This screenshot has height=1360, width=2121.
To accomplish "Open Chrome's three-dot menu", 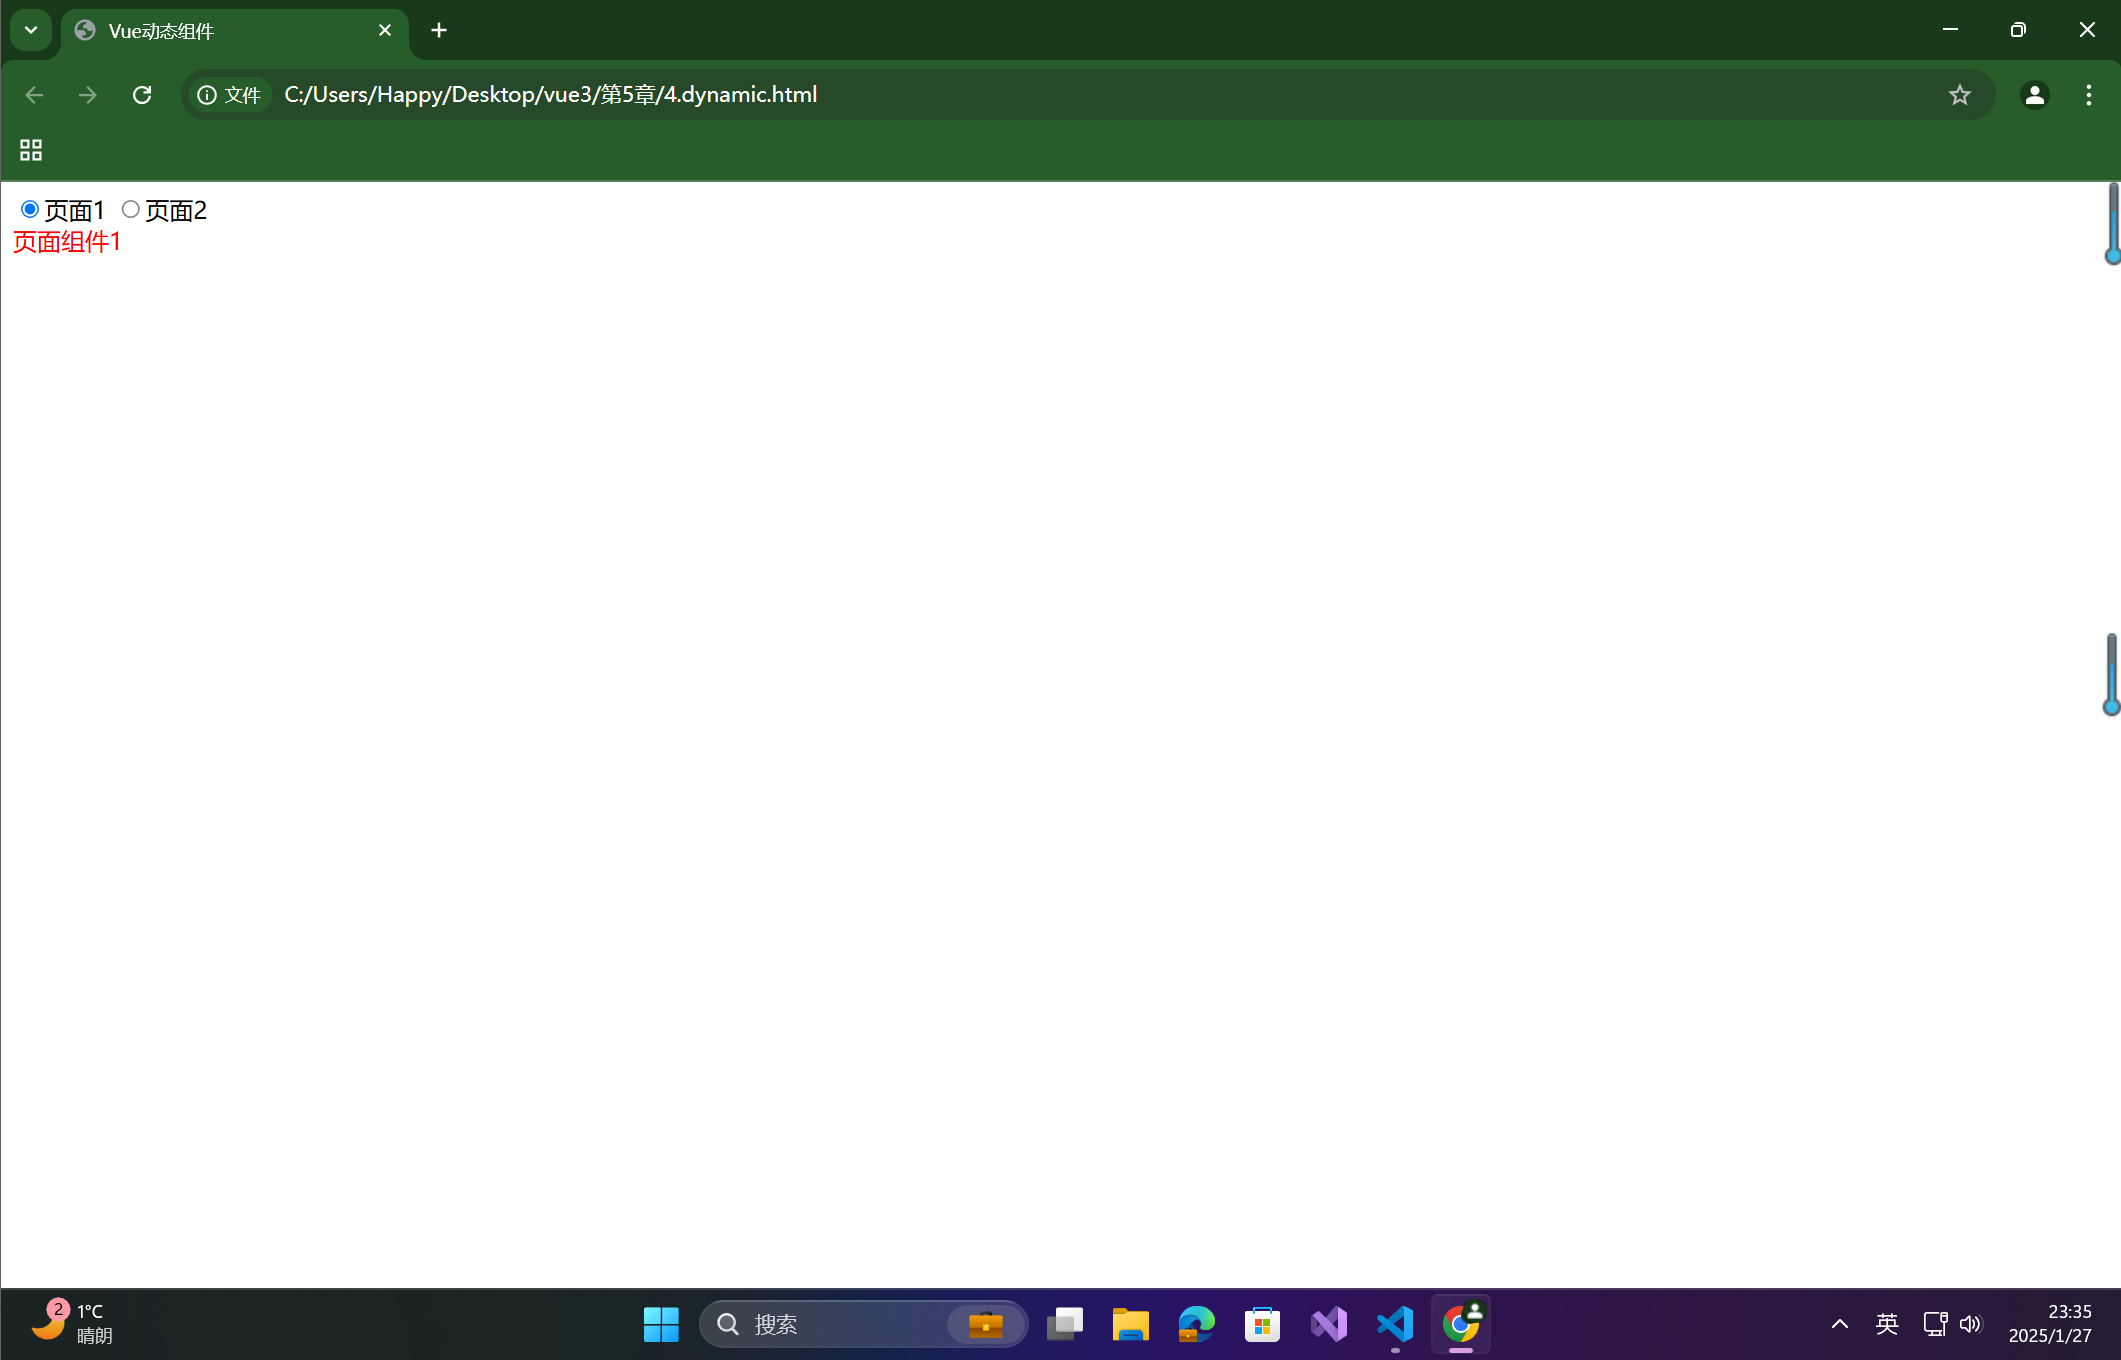I will pyautogui.click(x=2088, y=95).
